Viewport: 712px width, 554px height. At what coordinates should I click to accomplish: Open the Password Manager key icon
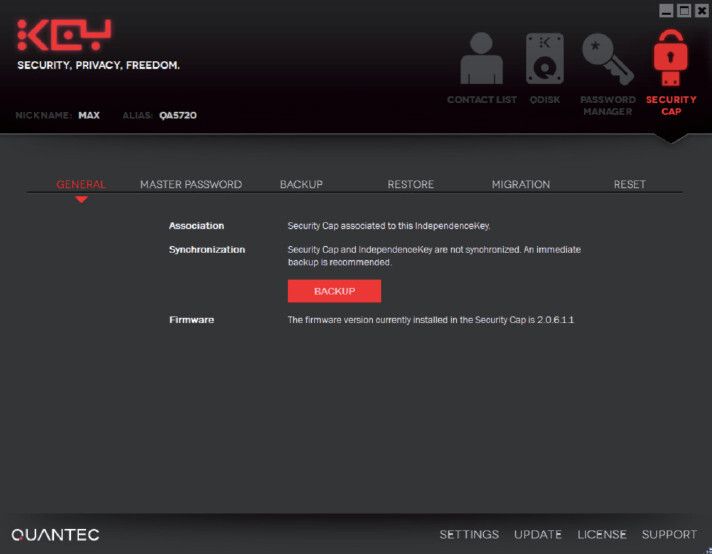(x=608, y=59)
